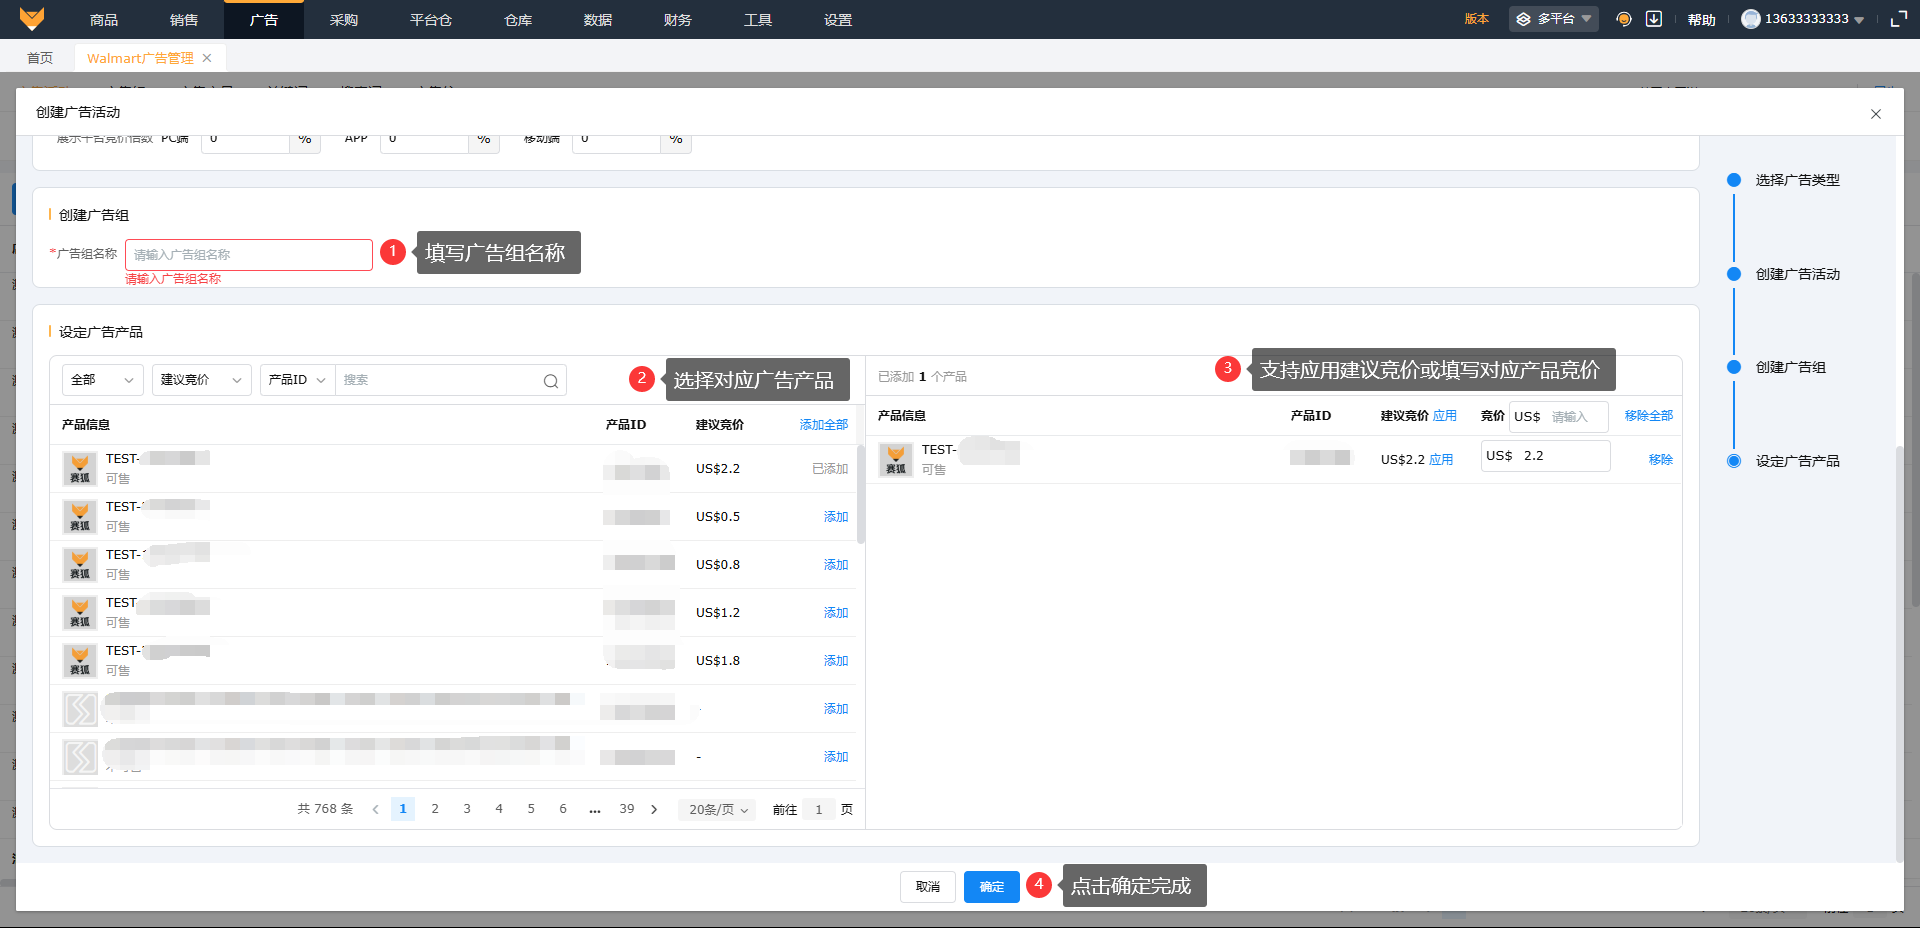Screen dimensions: 1920x928
Task: Close the 创建广告活动 dialog
Action: click(1876, 114)
